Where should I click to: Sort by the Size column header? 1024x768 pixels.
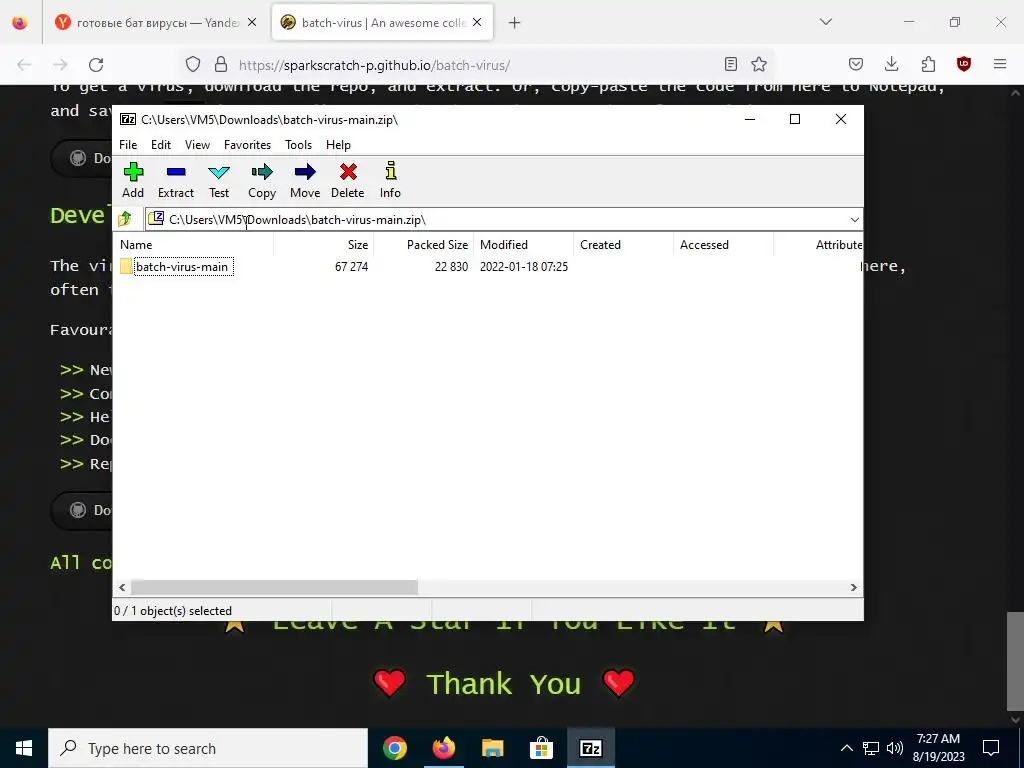323,245
